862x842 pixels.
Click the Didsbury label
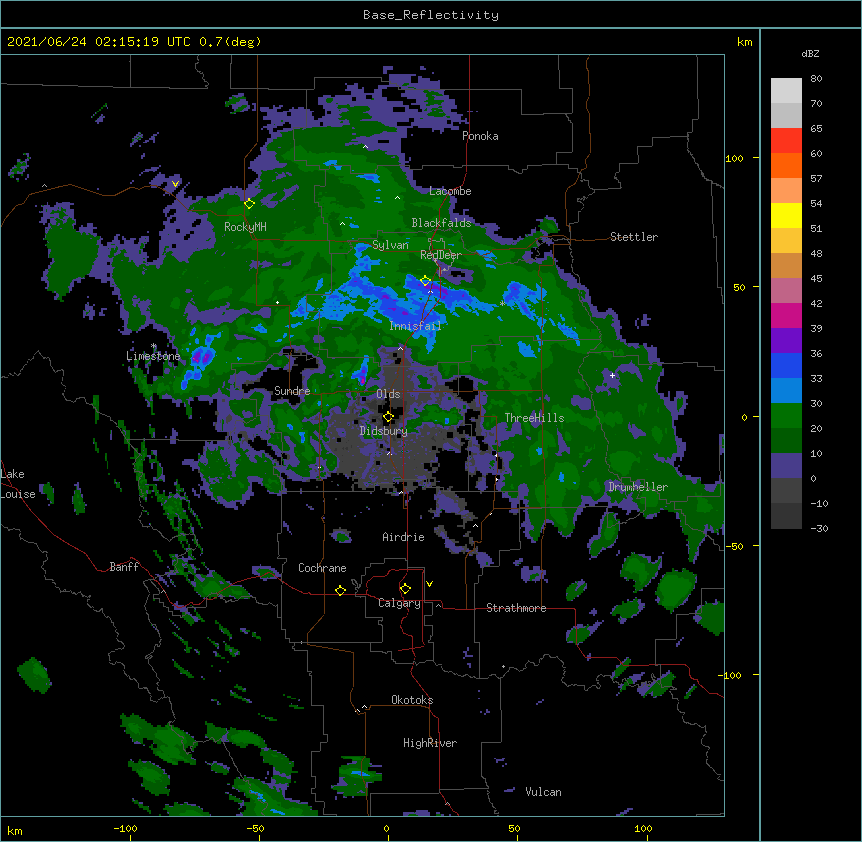click(384, 431)
